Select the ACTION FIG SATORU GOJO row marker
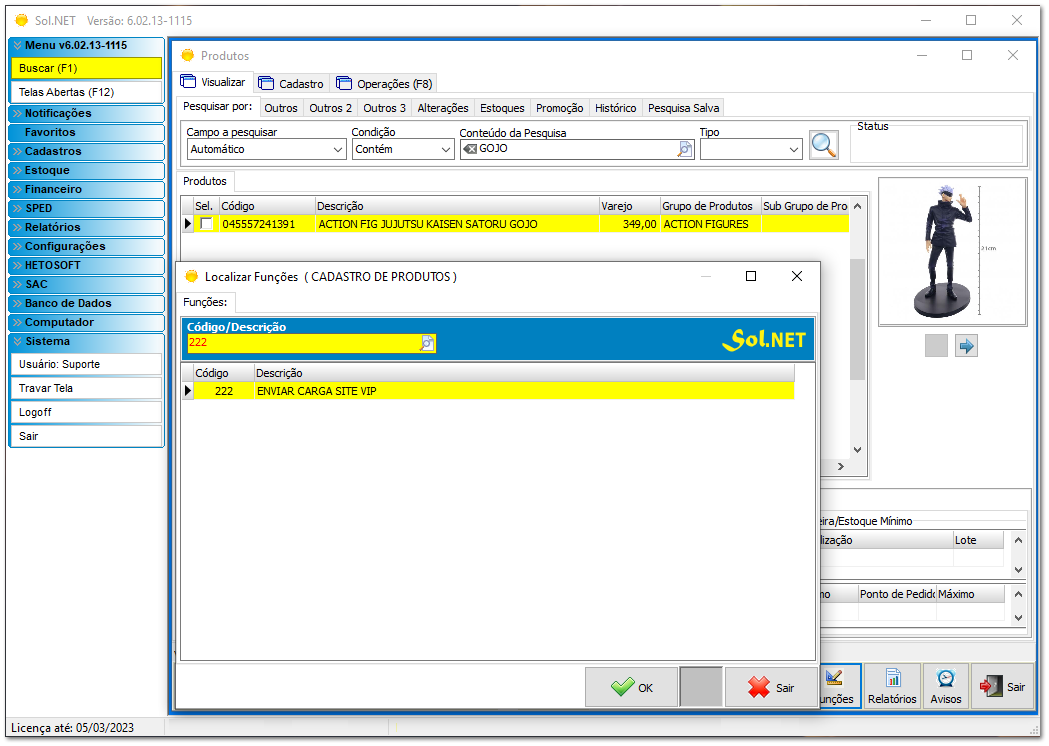Image resolution: width=1049 pixels, height=746 pixels. click(187, 224)
